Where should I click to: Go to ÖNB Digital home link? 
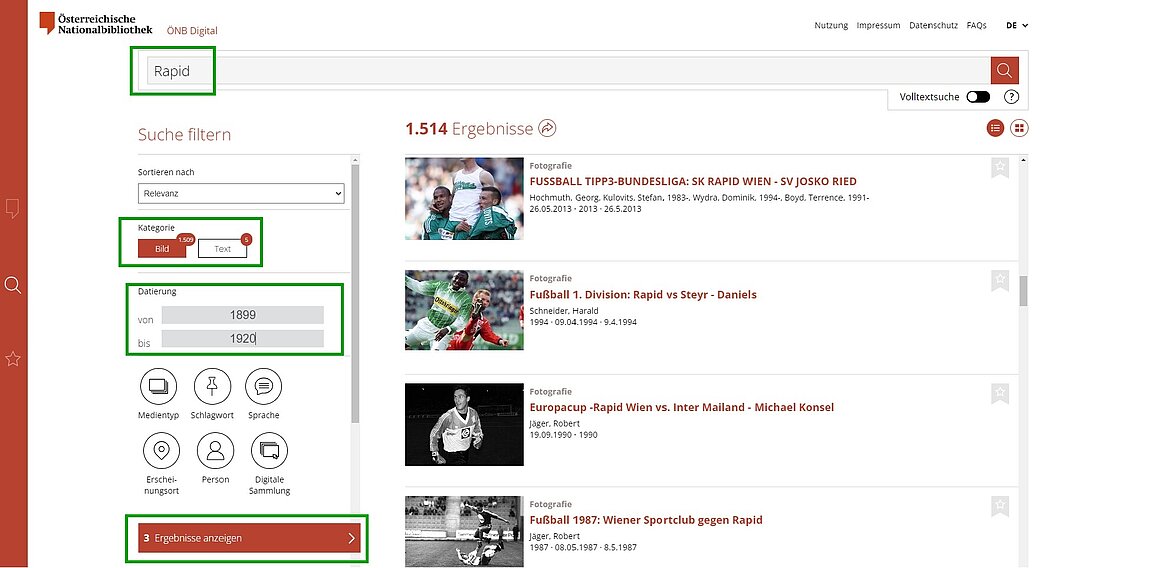192,31
